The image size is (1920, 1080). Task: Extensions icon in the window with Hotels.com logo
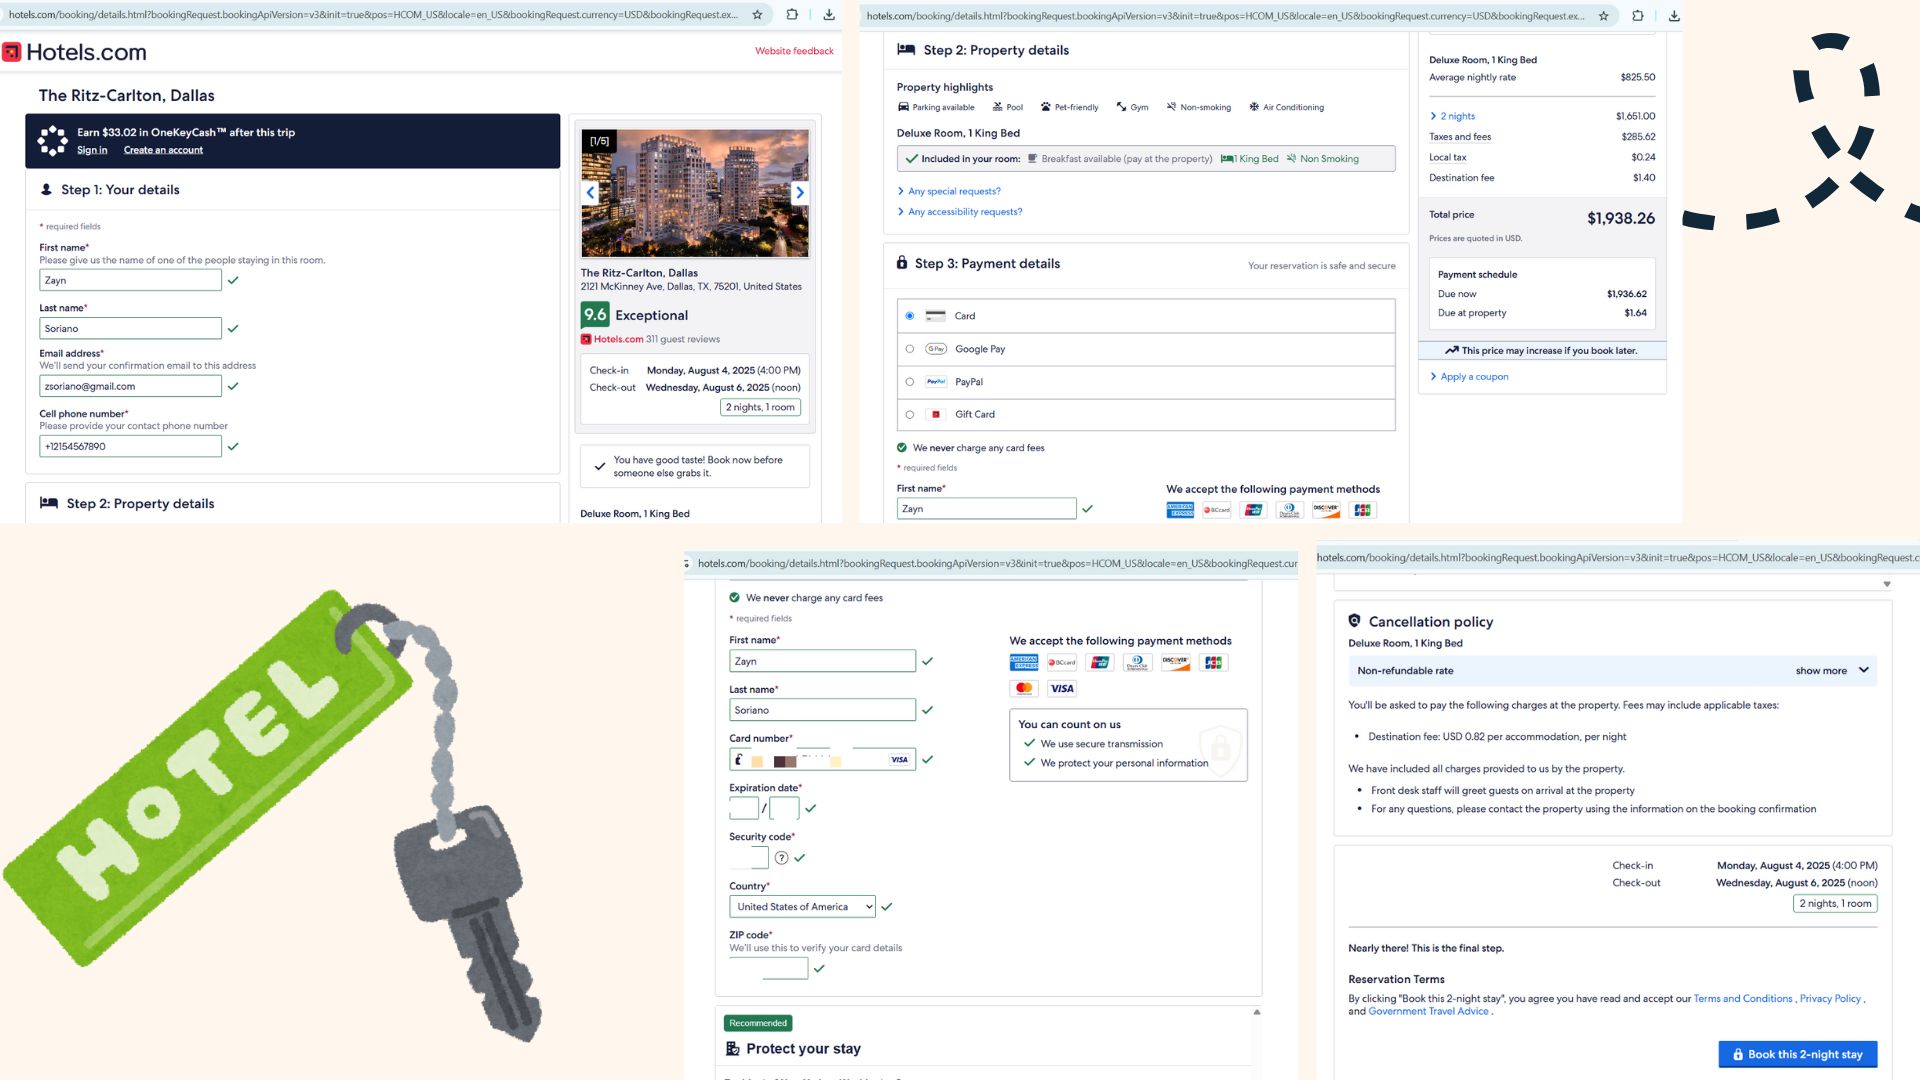[x=792, y=15]
